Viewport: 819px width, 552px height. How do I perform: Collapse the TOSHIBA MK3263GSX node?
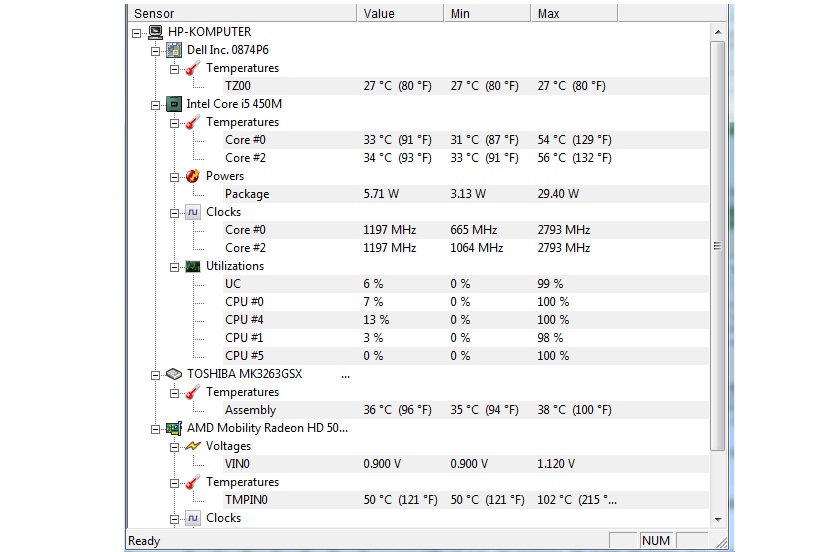(155, 374)
